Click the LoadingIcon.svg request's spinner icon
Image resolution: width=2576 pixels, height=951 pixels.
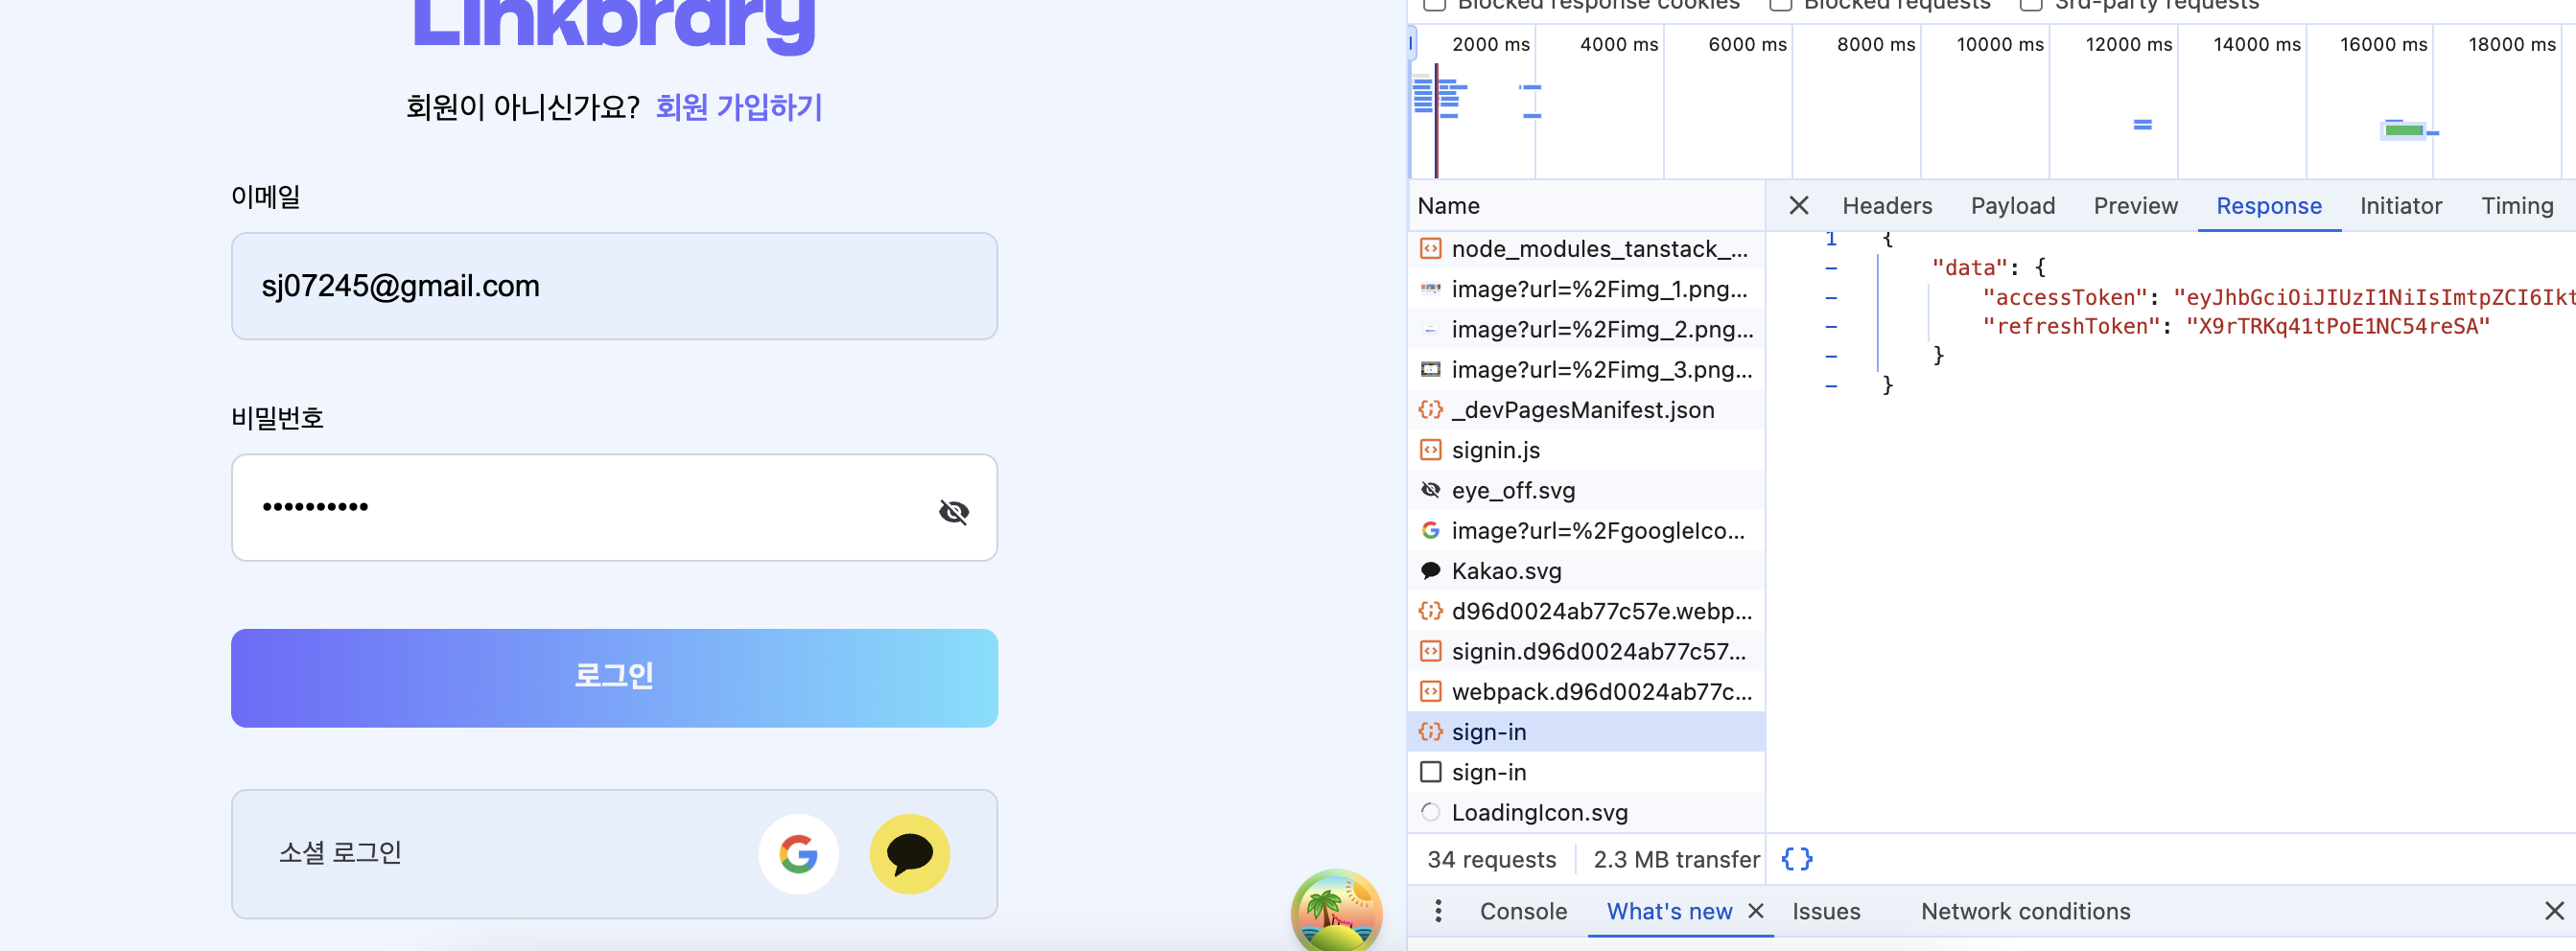click(1431, 812)
